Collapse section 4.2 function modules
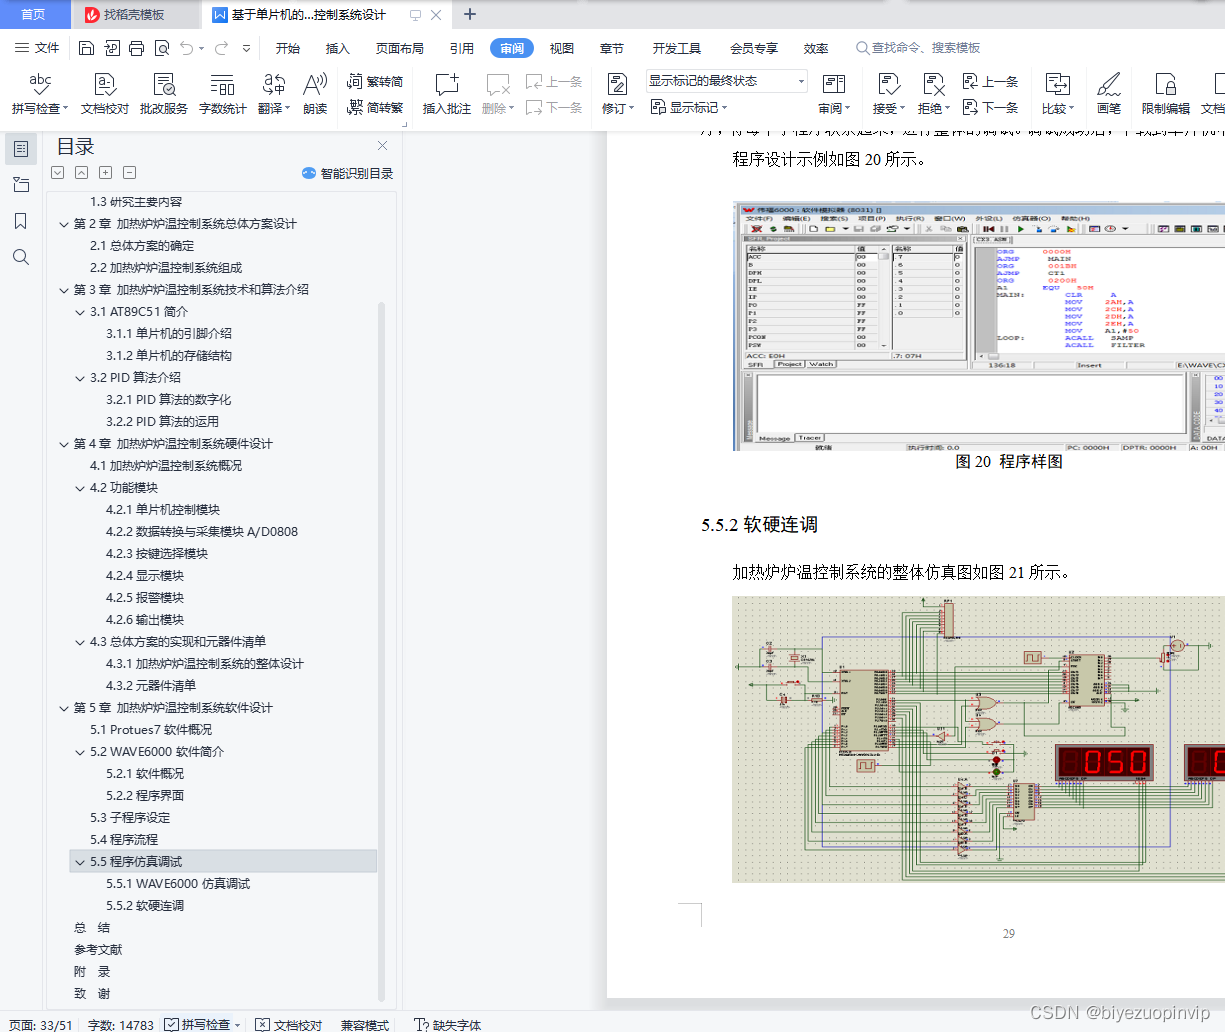Image resolution: width=1225 pixels, height=1032 pixels. coord(80,488)
